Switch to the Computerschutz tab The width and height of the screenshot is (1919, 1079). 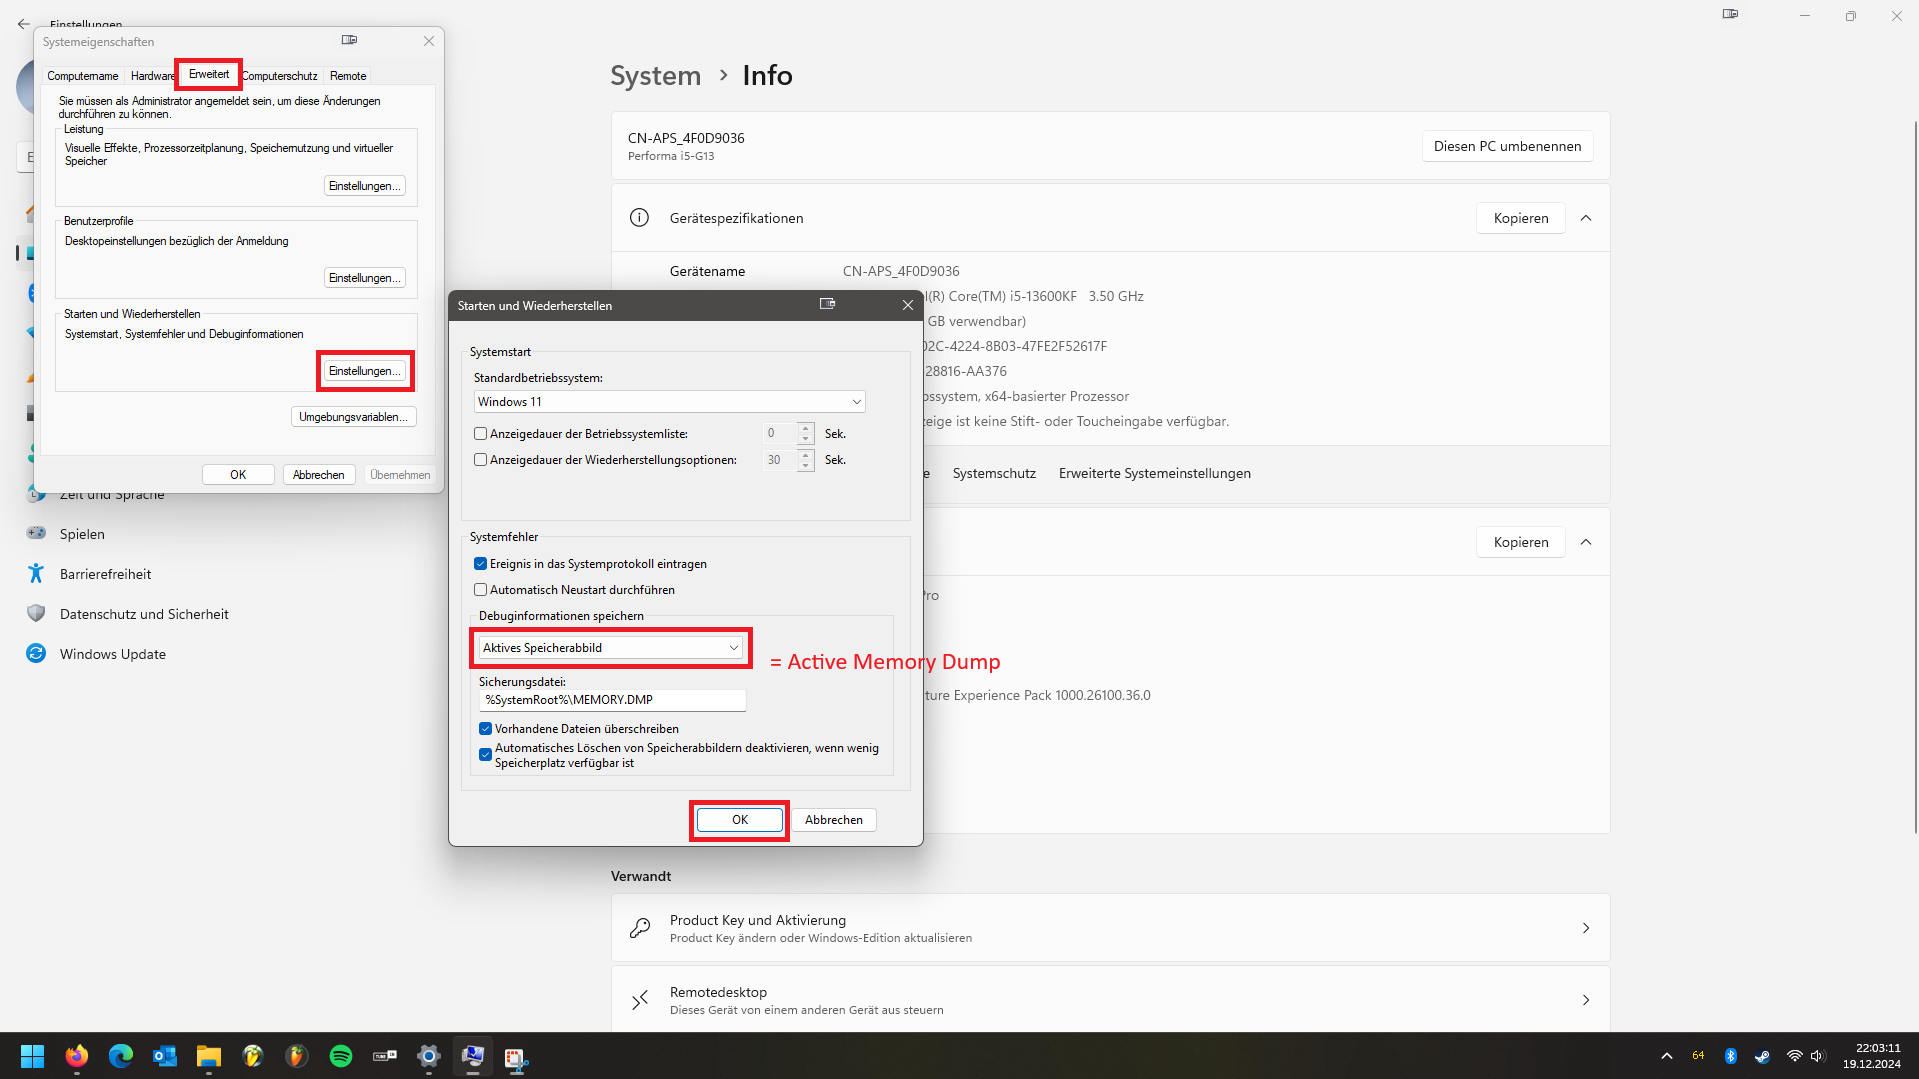coord(281,76)
